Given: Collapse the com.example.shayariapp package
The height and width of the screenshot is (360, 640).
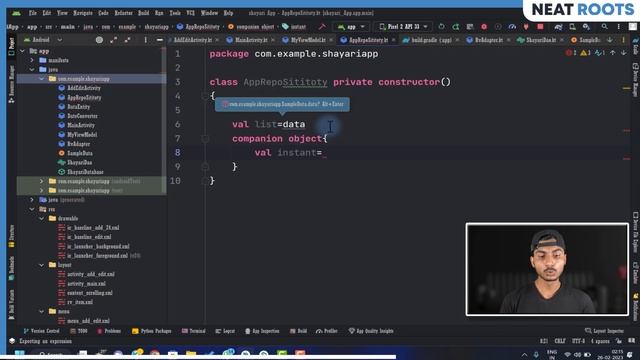Looking at the screenshot, I should 42,79.
